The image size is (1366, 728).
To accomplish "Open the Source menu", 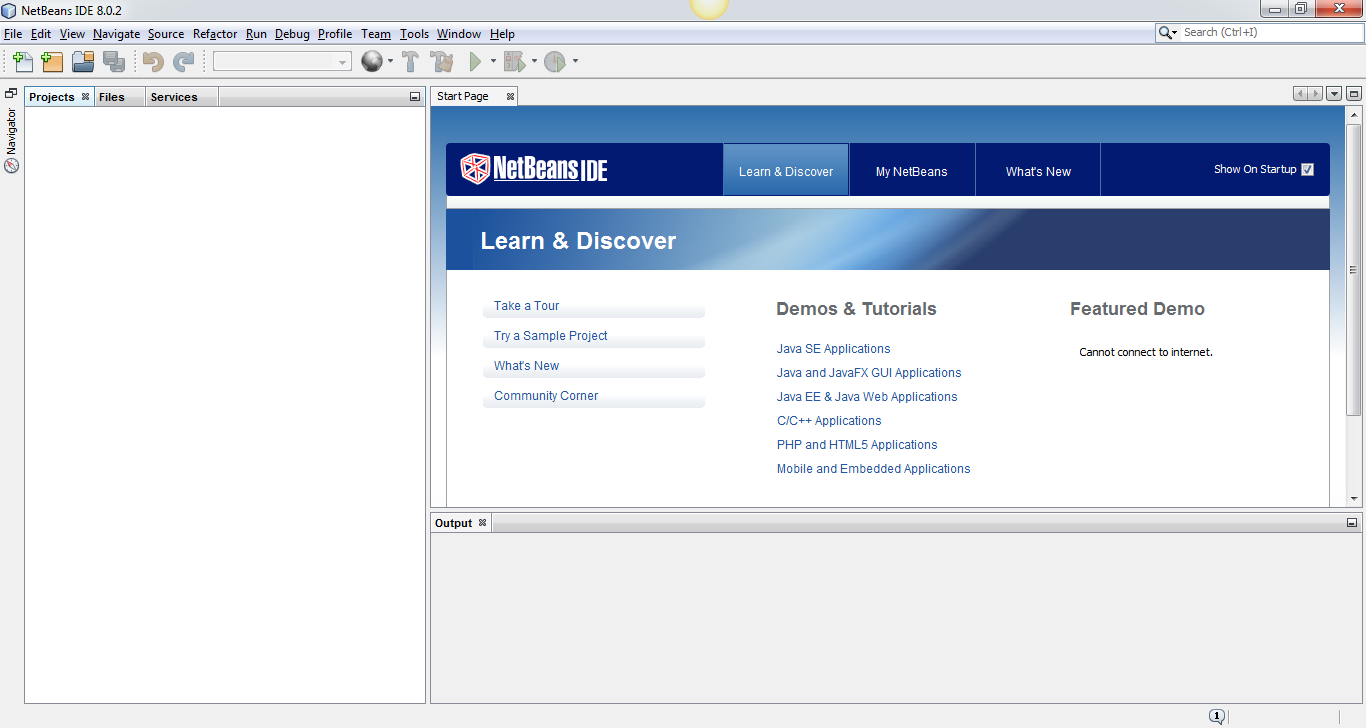I will tap(166, 34).
